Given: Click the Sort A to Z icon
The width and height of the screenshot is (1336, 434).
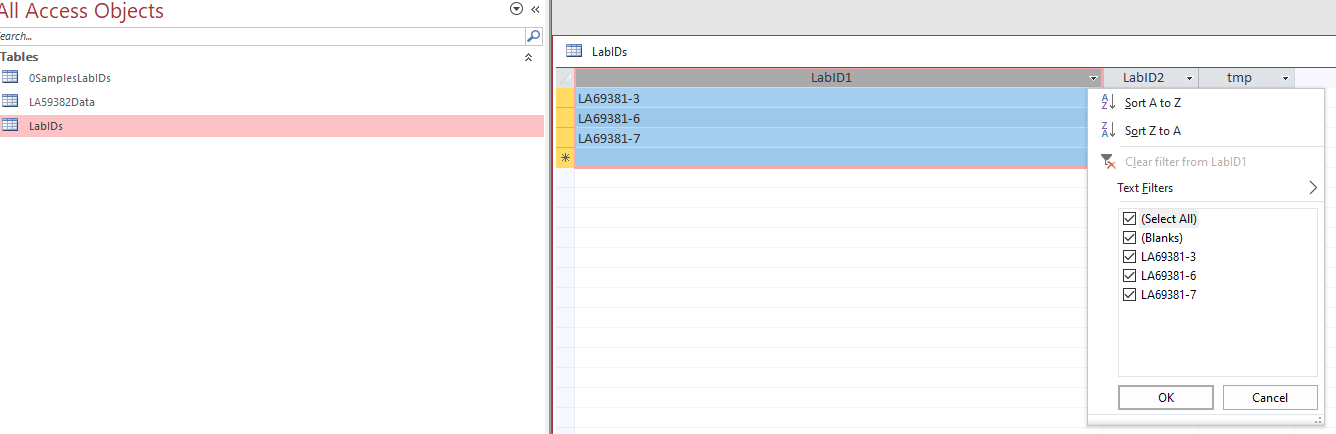Looking at the screenshot, I should click(x=1107, y=102).
